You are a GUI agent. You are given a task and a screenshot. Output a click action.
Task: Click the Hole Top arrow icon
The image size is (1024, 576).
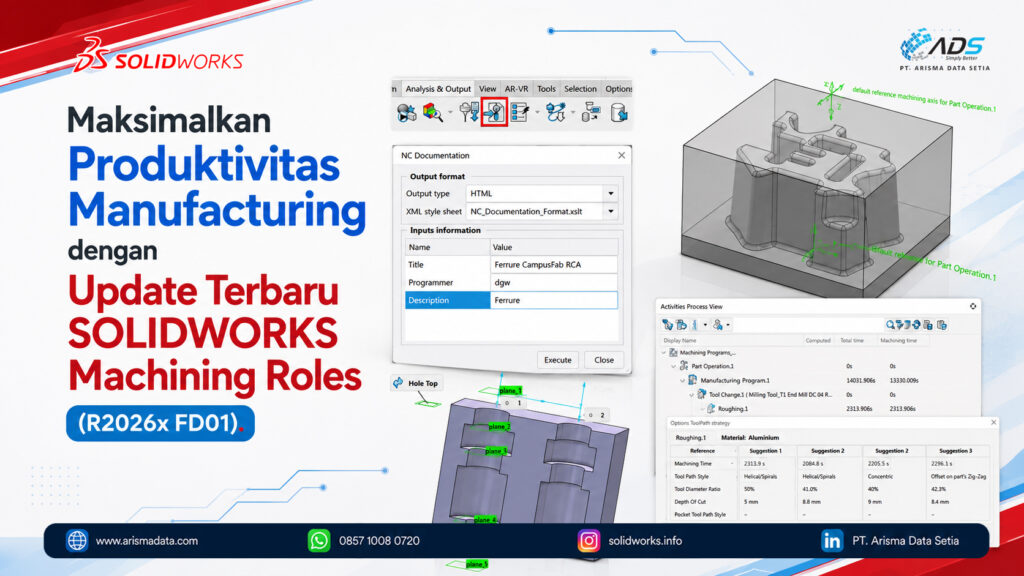point(398,383)
